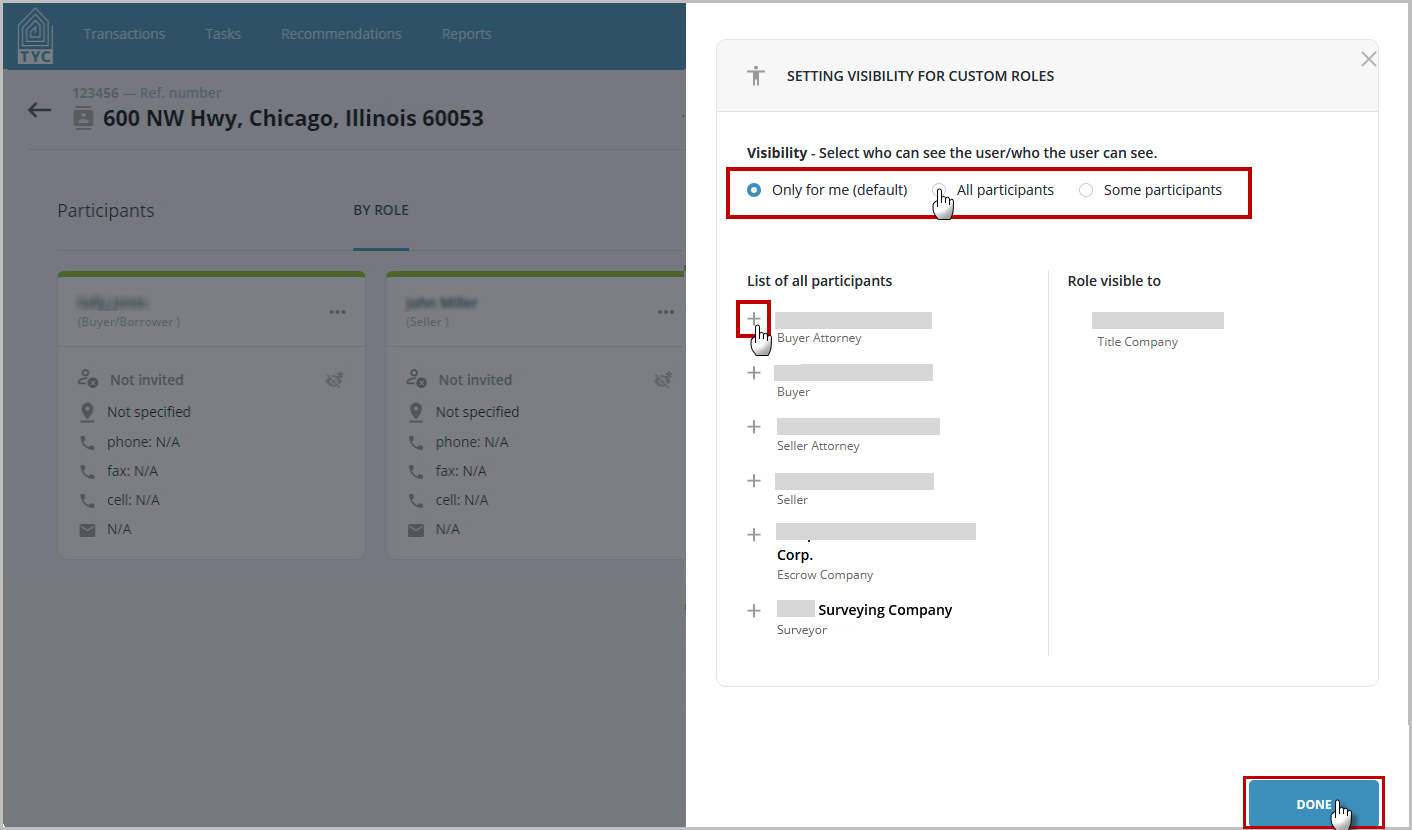1412x830 pixels.
Task: Open the three-dot menu on Buyer/Borrower card
Action: point(338,312)
